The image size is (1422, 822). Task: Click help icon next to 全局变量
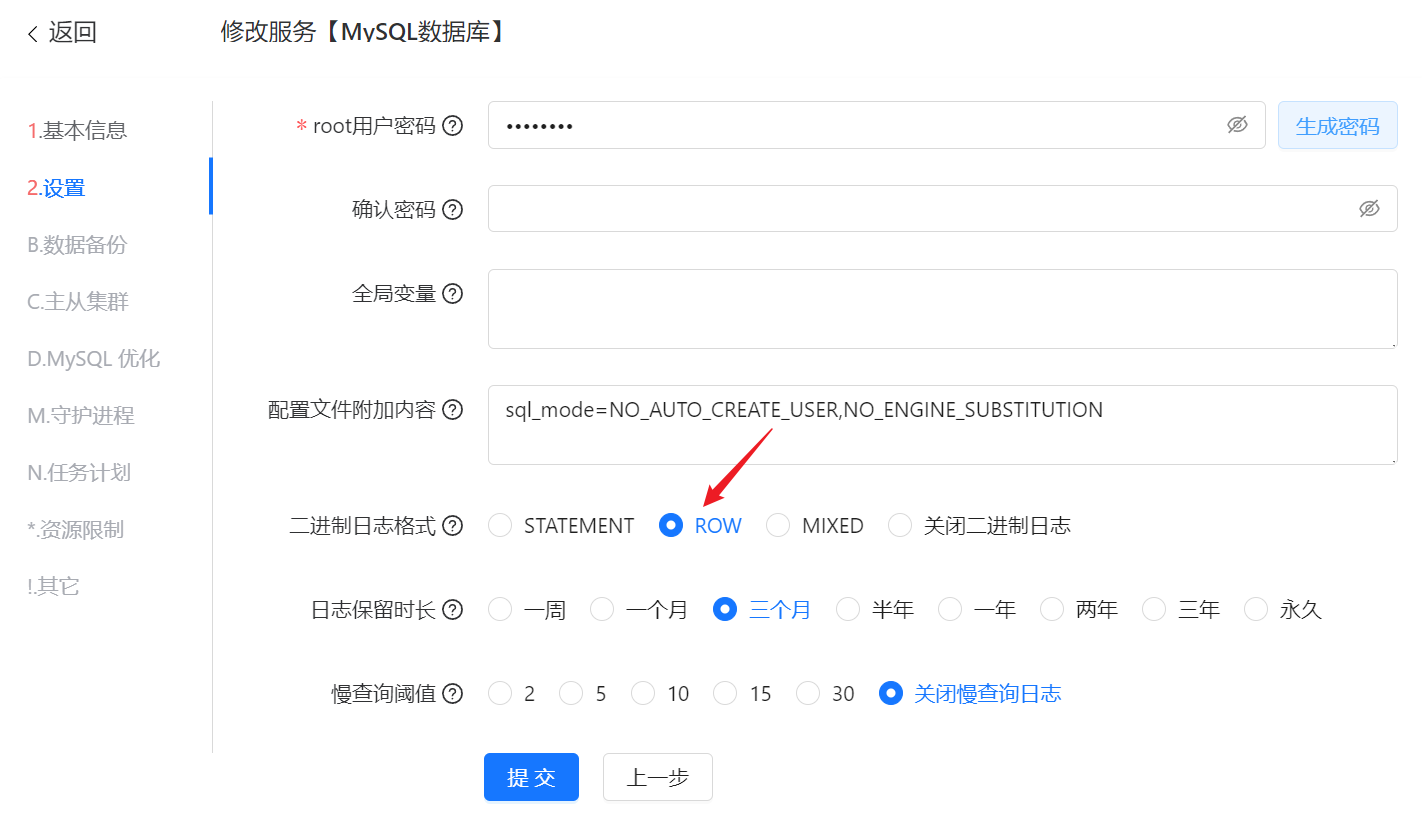[x=452, y=293]
